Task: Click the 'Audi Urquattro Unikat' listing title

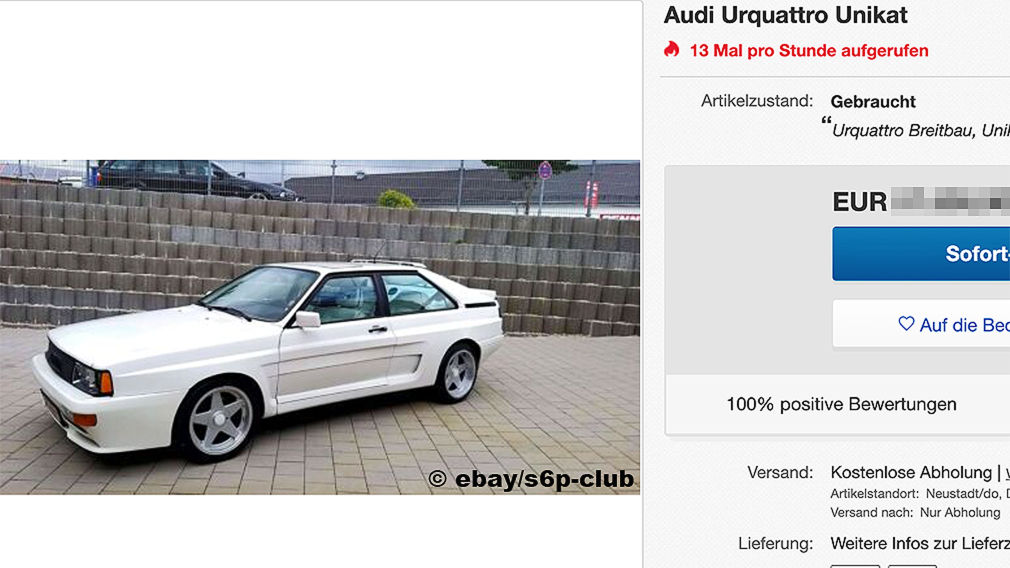Action: tap(786, 15)
